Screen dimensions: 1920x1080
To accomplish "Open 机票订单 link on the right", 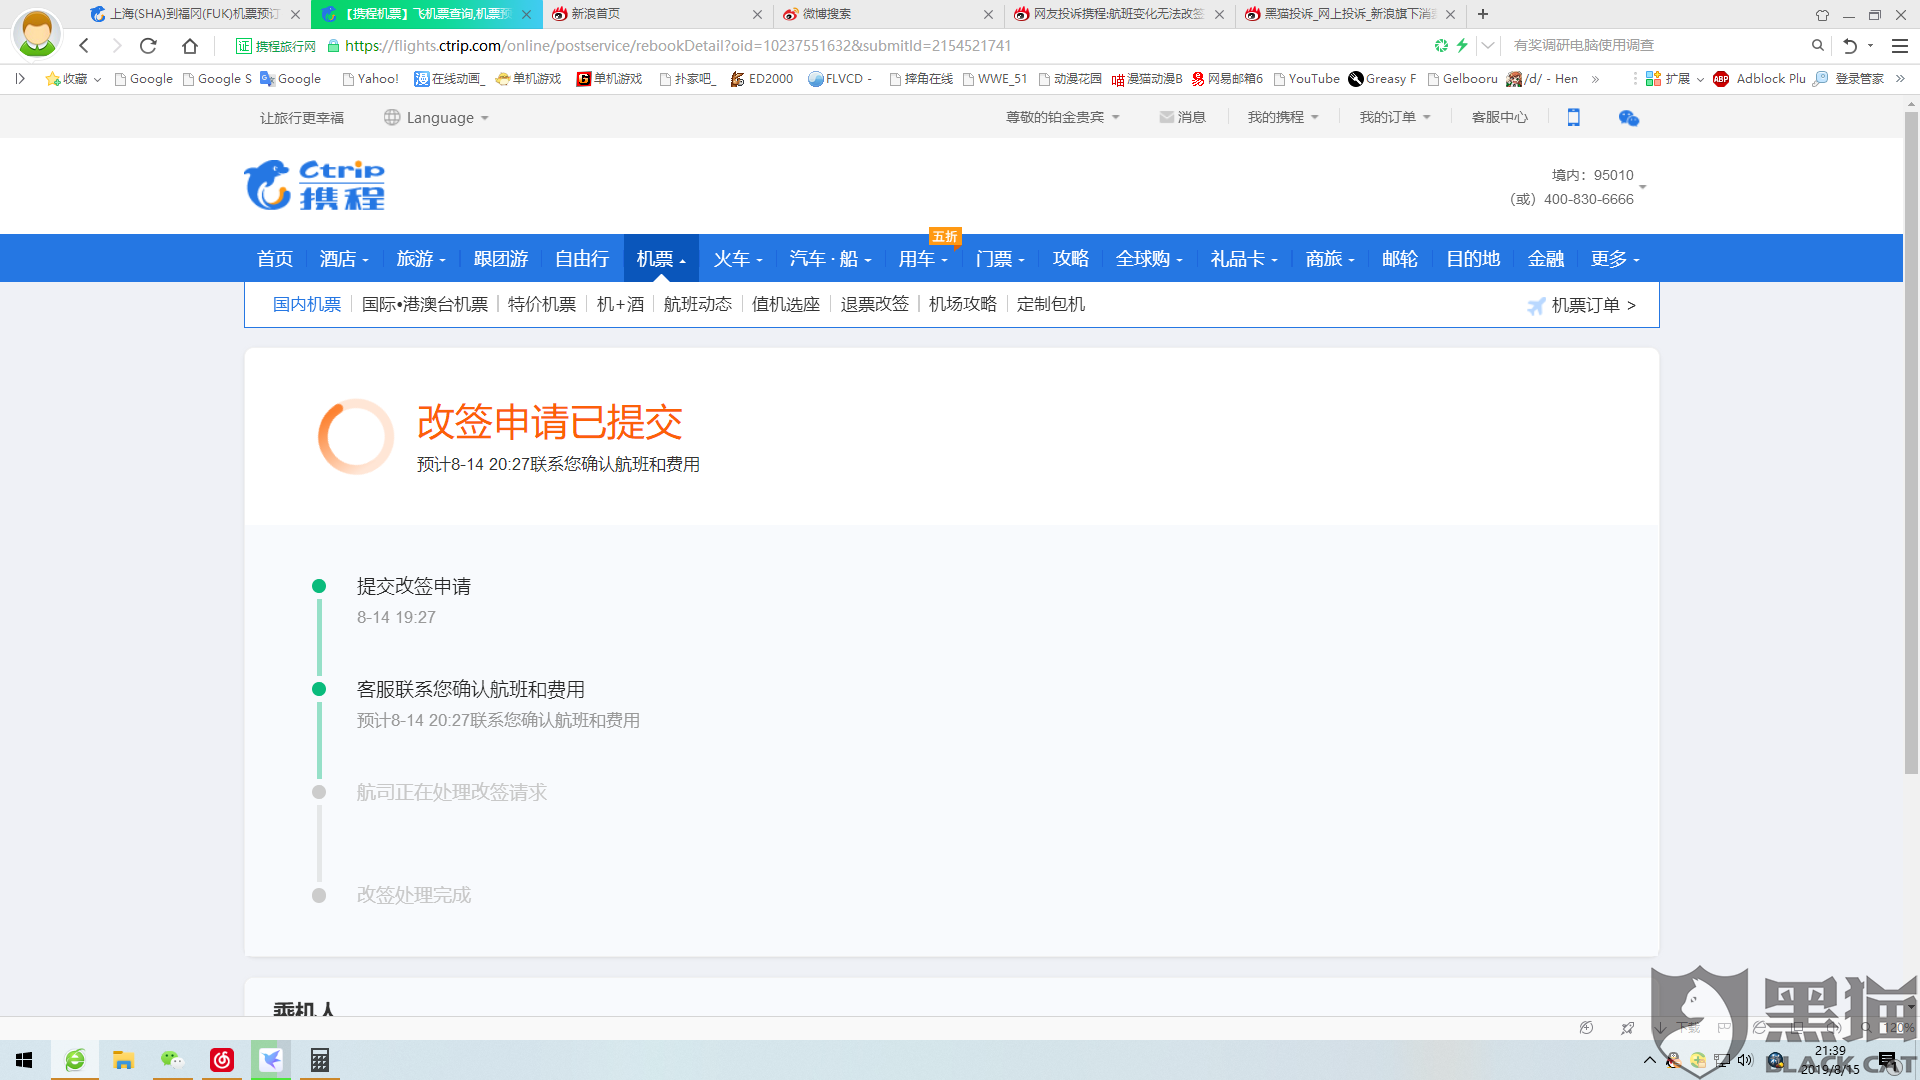I will [x=1585, y=305].
